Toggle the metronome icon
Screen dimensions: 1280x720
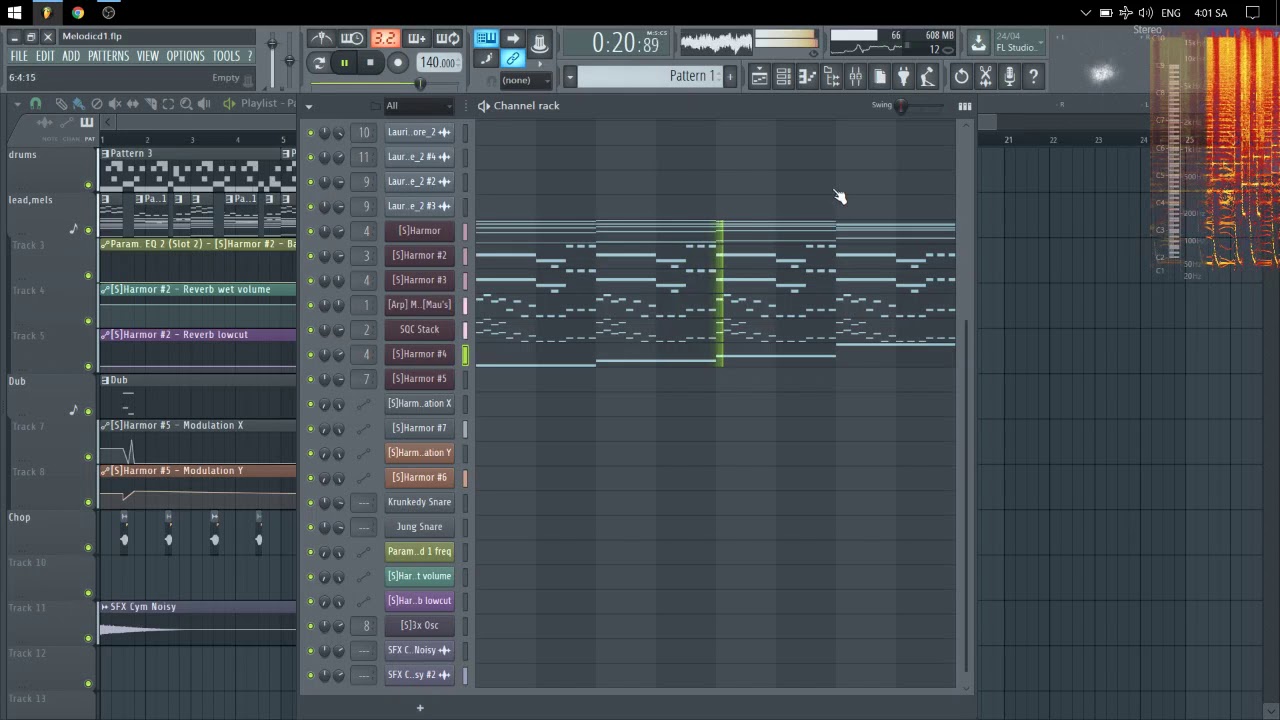[322, 39]
